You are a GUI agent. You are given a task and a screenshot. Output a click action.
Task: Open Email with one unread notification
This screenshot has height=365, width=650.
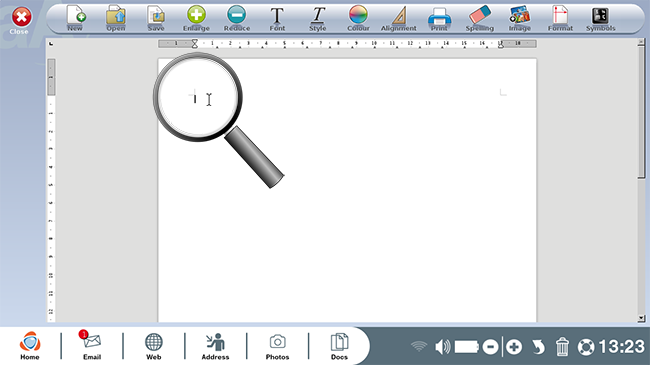pyautogui.click(x=92, y=346)
